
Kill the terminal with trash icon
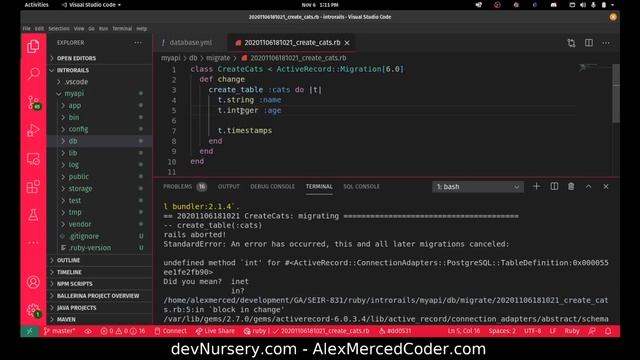click(x=571, y=187)
